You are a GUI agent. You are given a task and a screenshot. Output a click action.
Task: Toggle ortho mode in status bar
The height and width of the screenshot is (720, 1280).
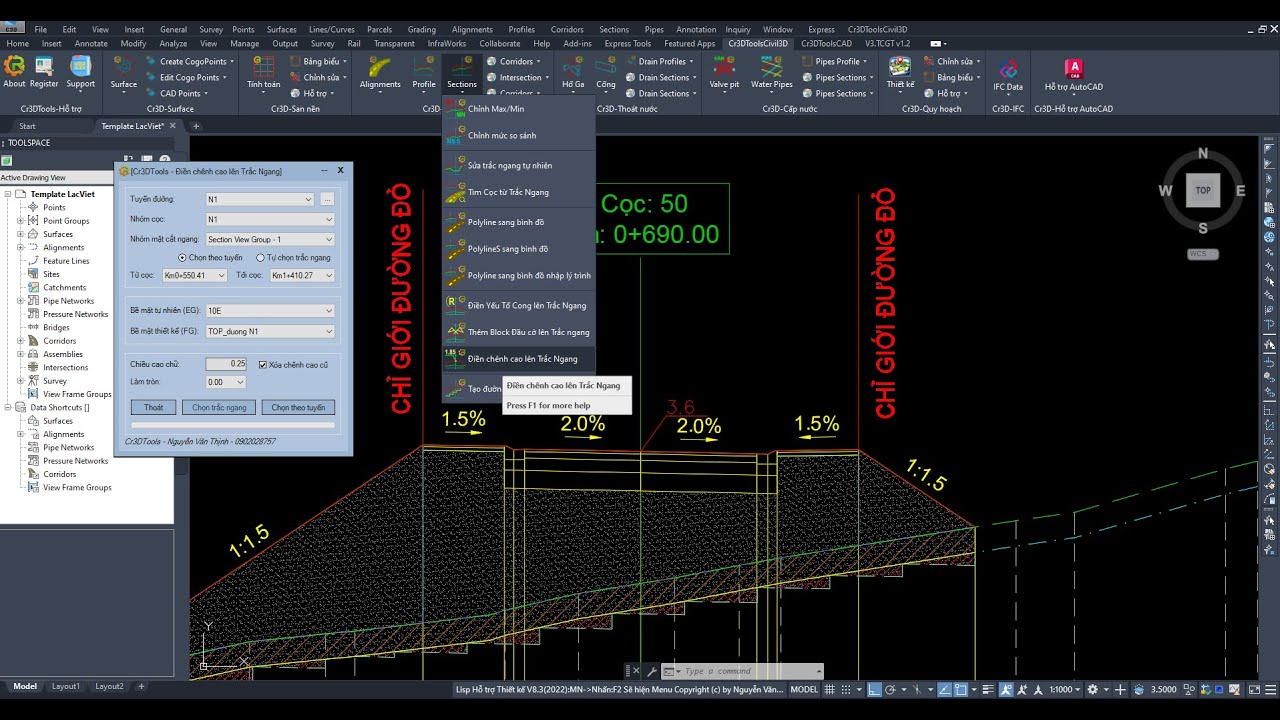875,689
